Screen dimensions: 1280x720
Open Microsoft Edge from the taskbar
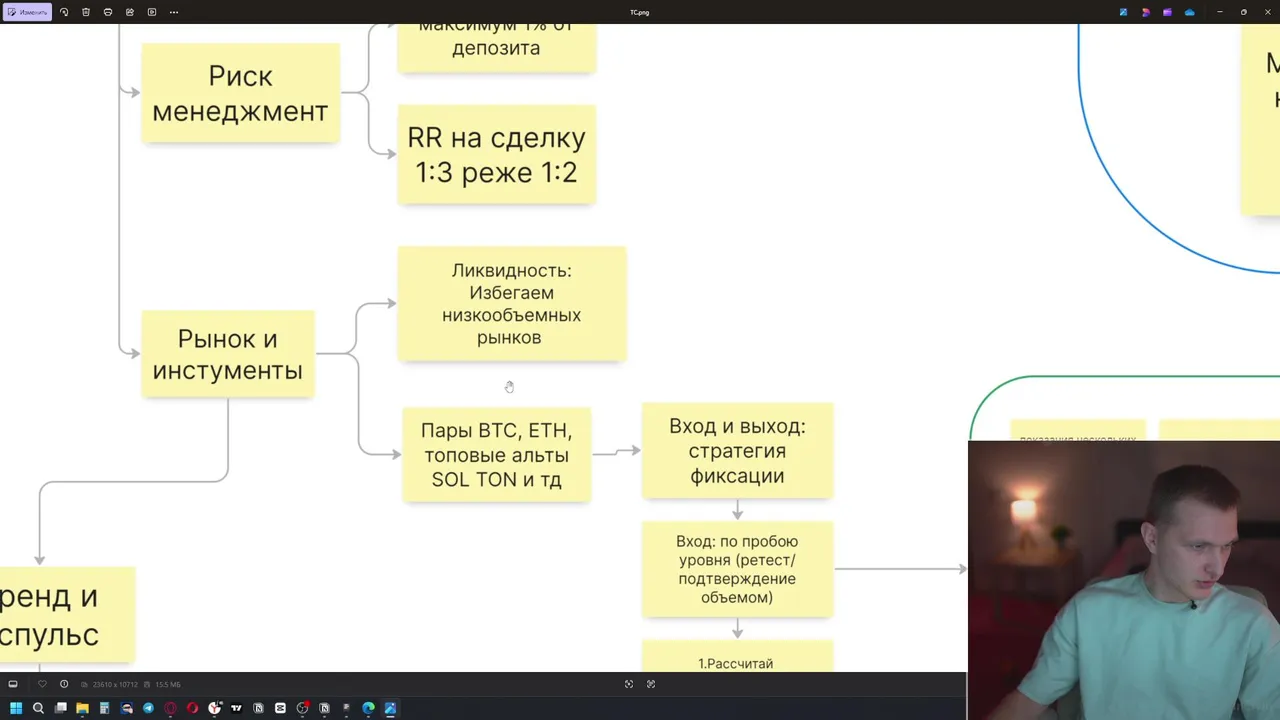point(368,708)
